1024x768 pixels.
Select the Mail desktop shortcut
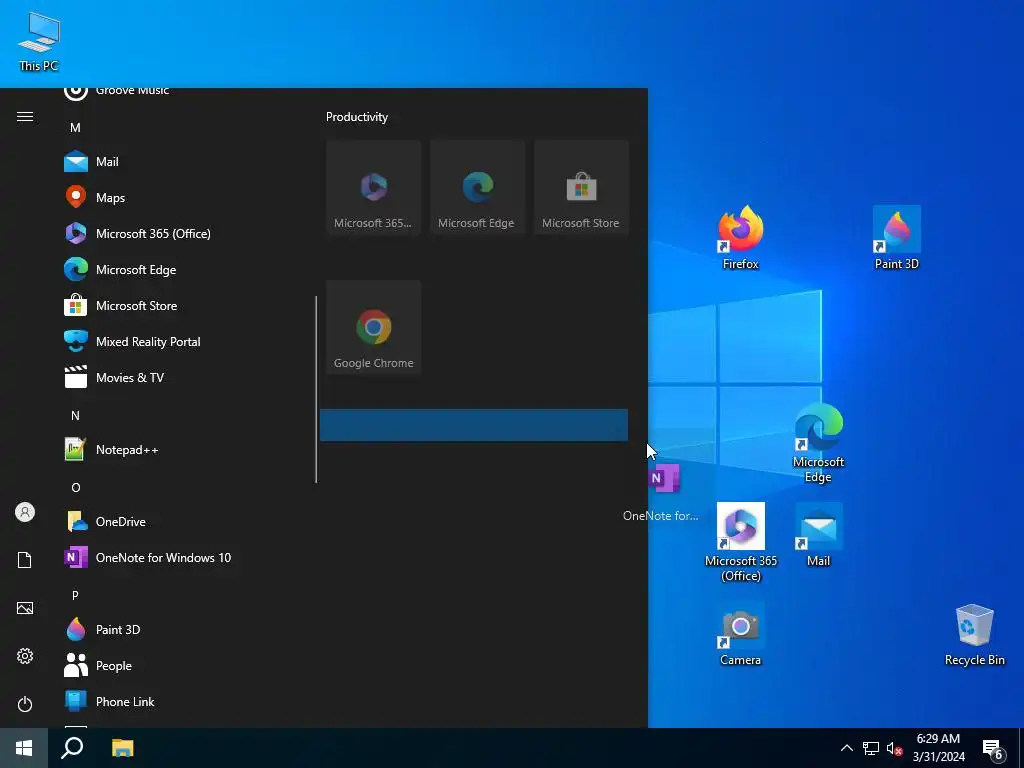click(x=818, y=535)
